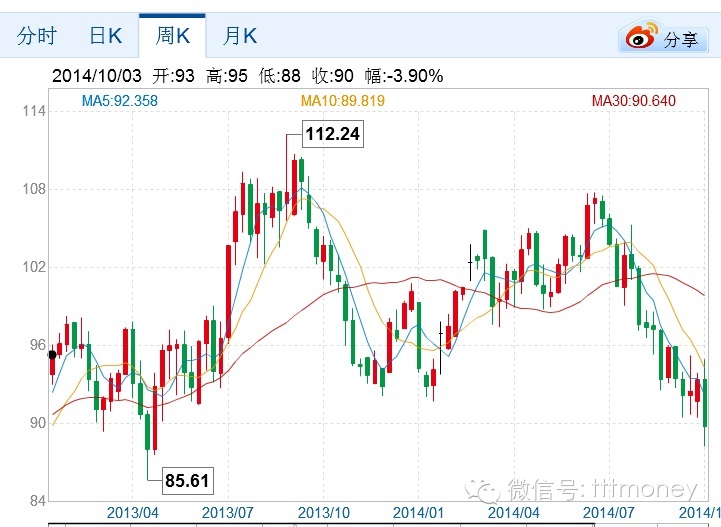Click the Weibo eye logo icon
This screenshot has width=721, height=527.
(x=641, y=36)
